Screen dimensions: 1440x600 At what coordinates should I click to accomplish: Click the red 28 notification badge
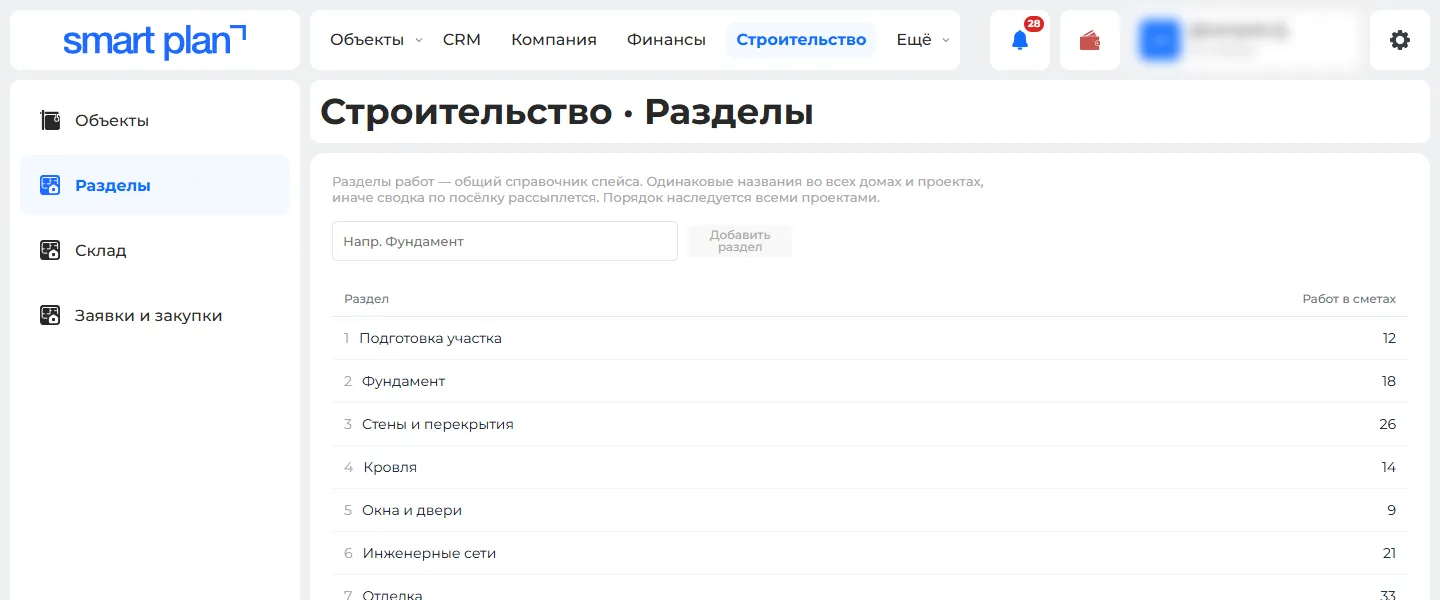[x=1033, y=24]
